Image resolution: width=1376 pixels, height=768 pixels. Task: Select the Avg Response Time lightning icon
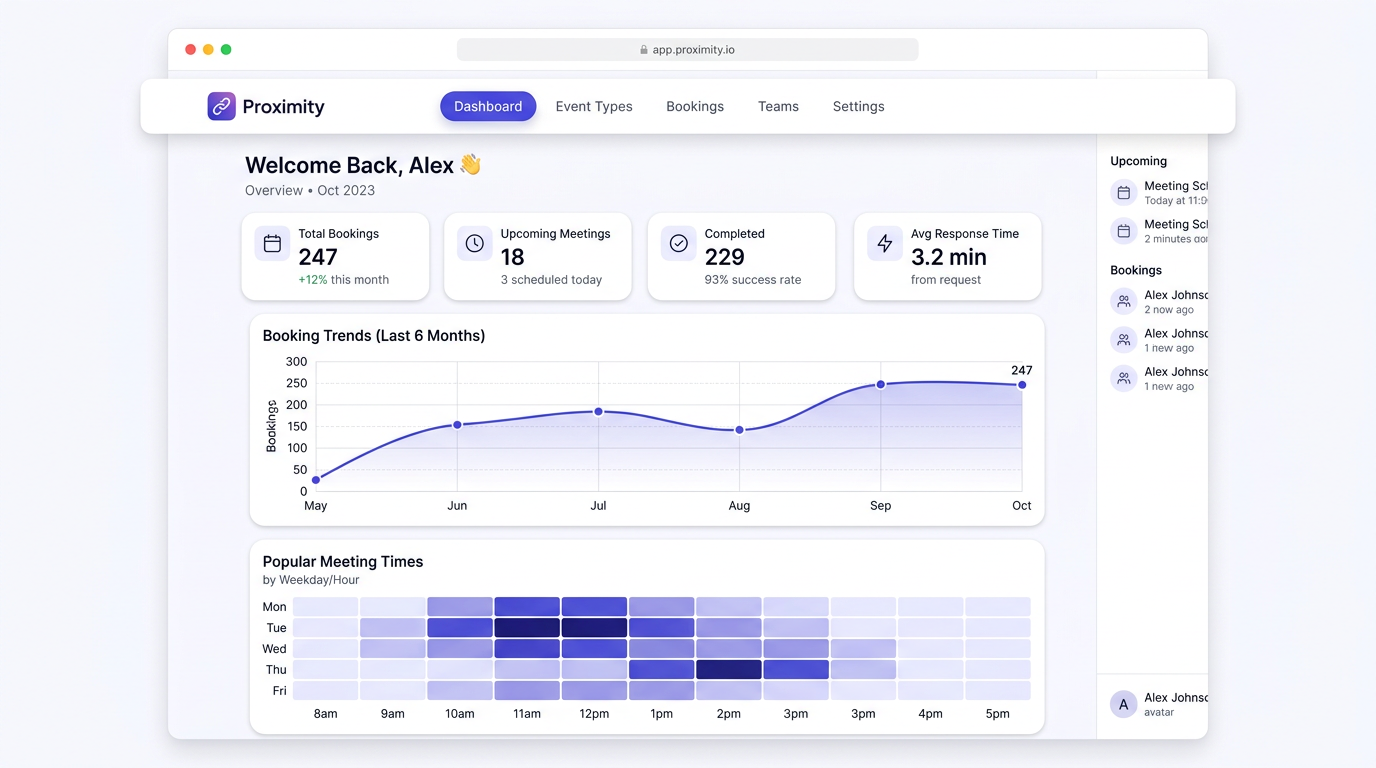point(884,242)
